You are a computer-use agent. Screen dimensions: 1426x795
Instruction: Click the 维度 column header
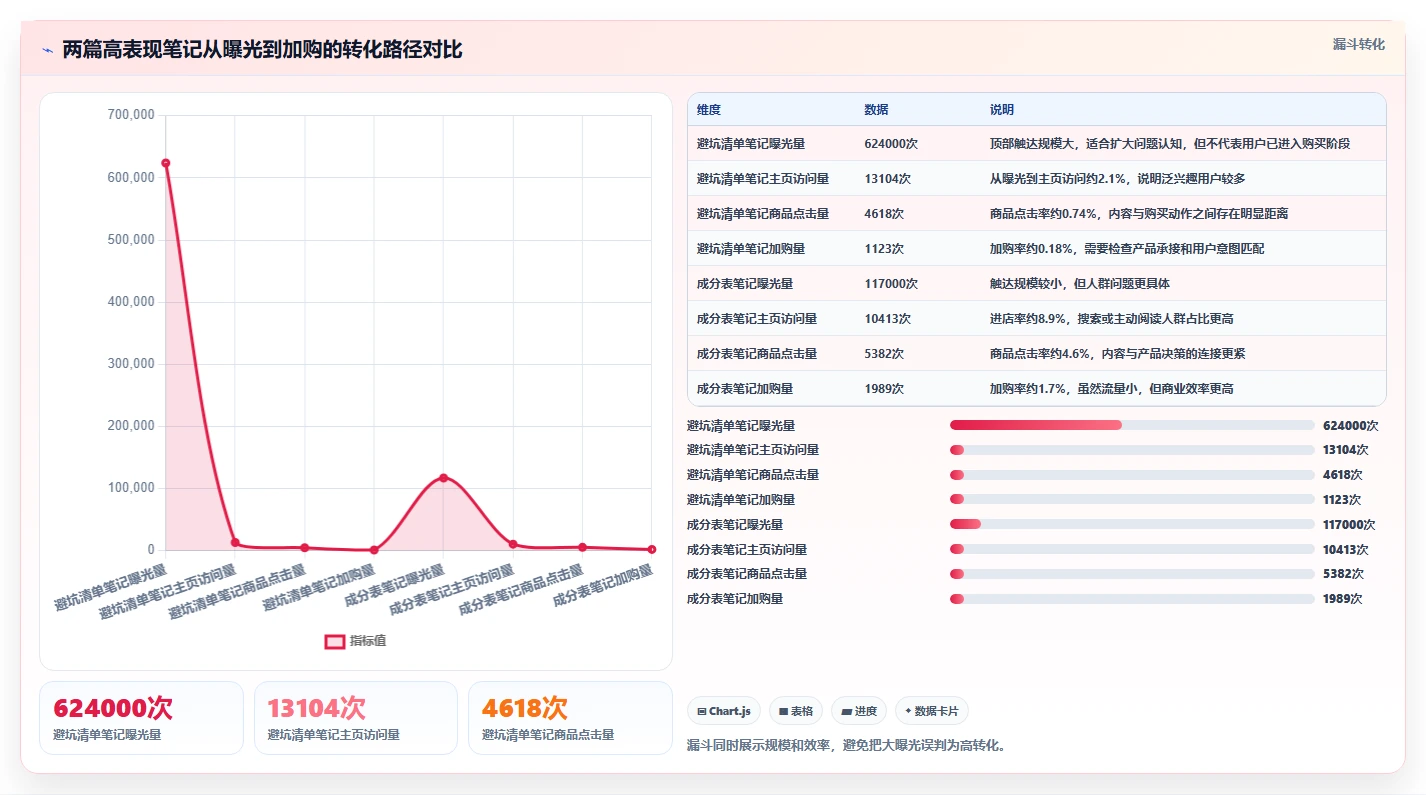click(709, 110)
